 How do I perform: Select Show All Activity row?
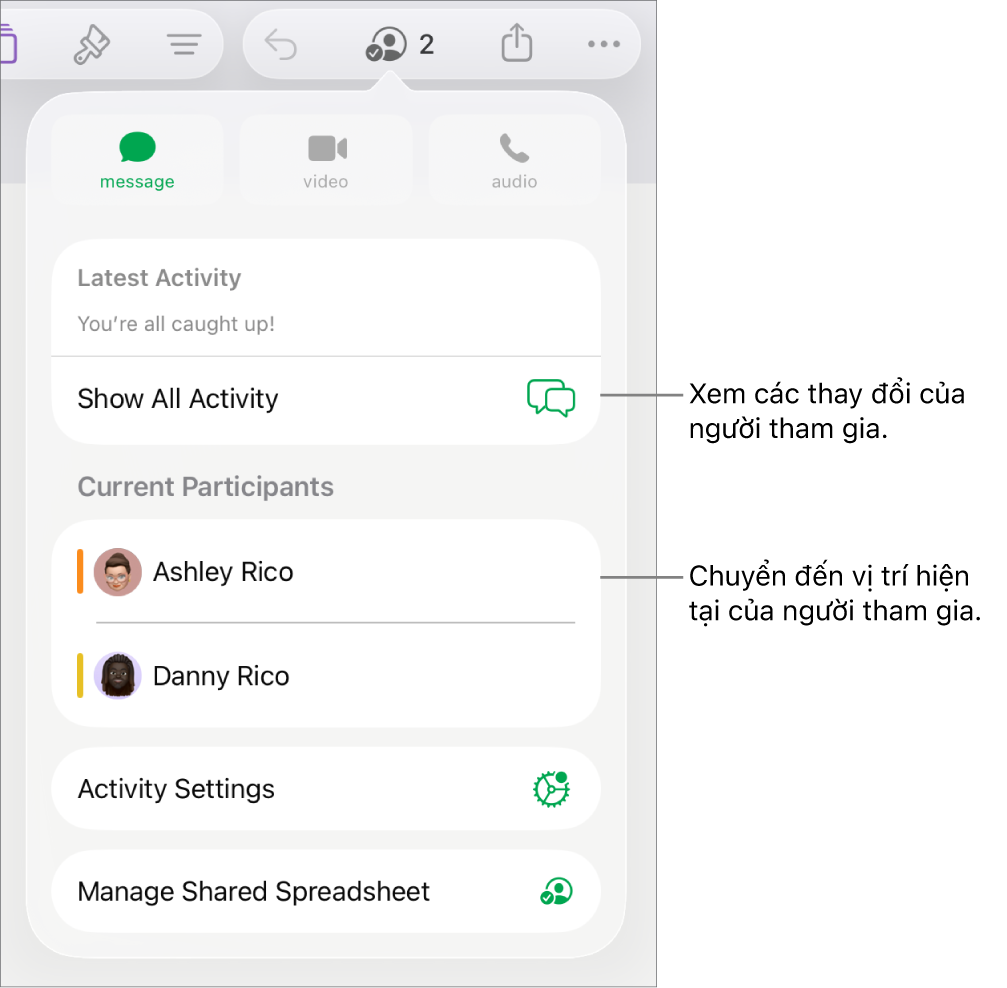tap(326, 399)
